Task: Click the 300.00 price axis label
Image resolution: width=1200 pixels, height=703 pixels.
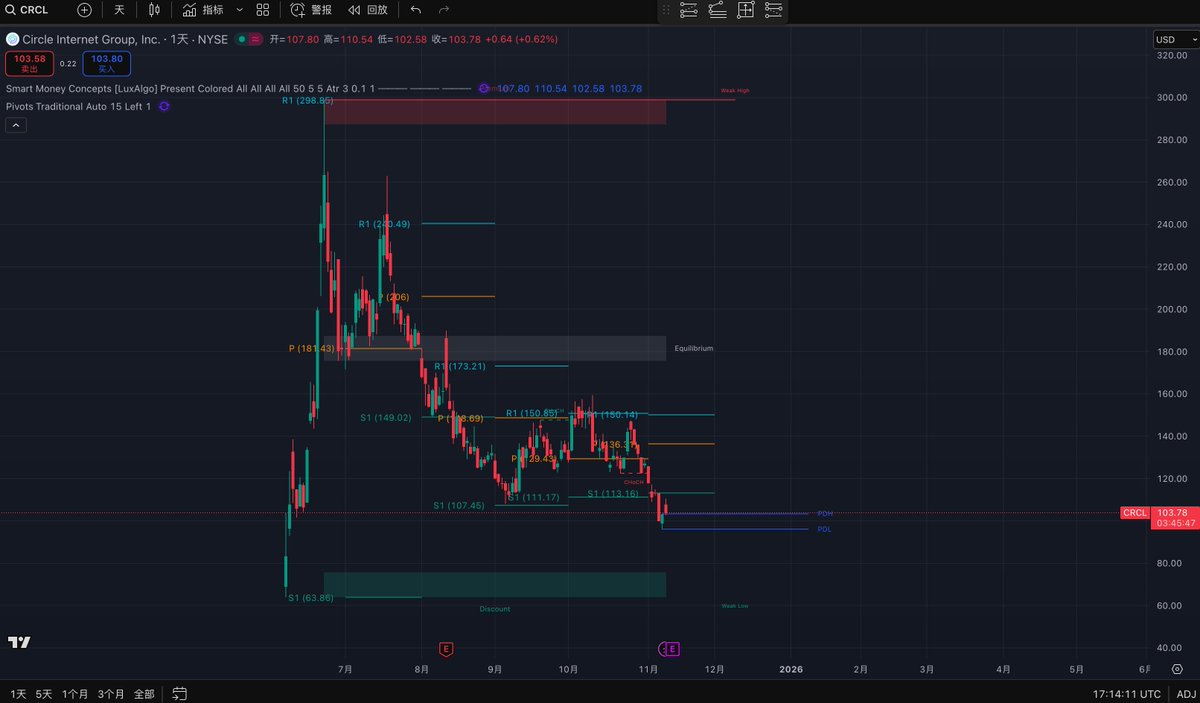Action: tap(1170, 97)
